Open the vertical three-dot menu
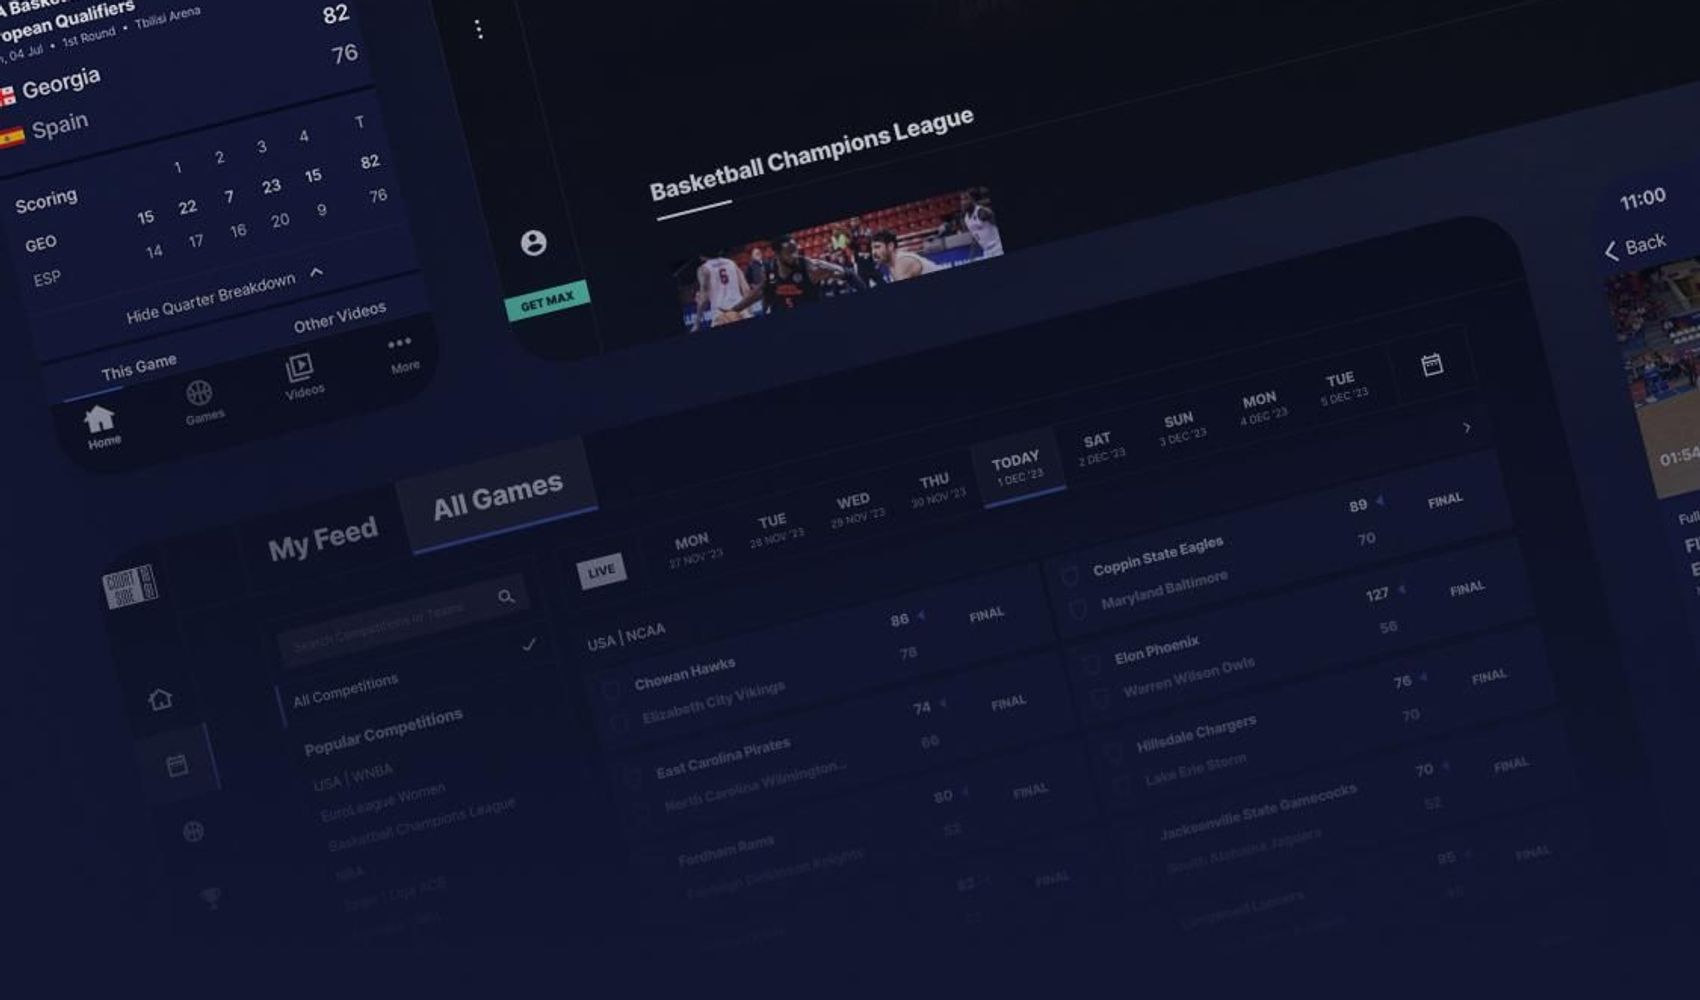 point(479,29)
